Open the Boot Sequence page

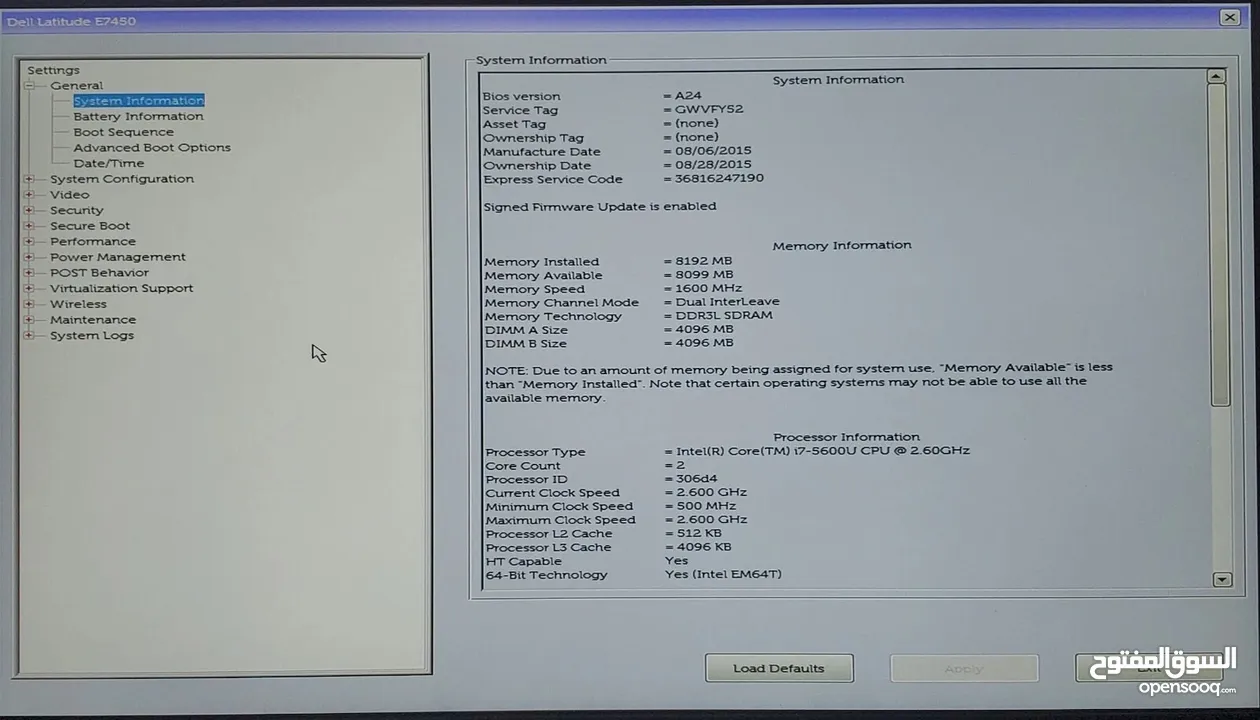point(123,132)
